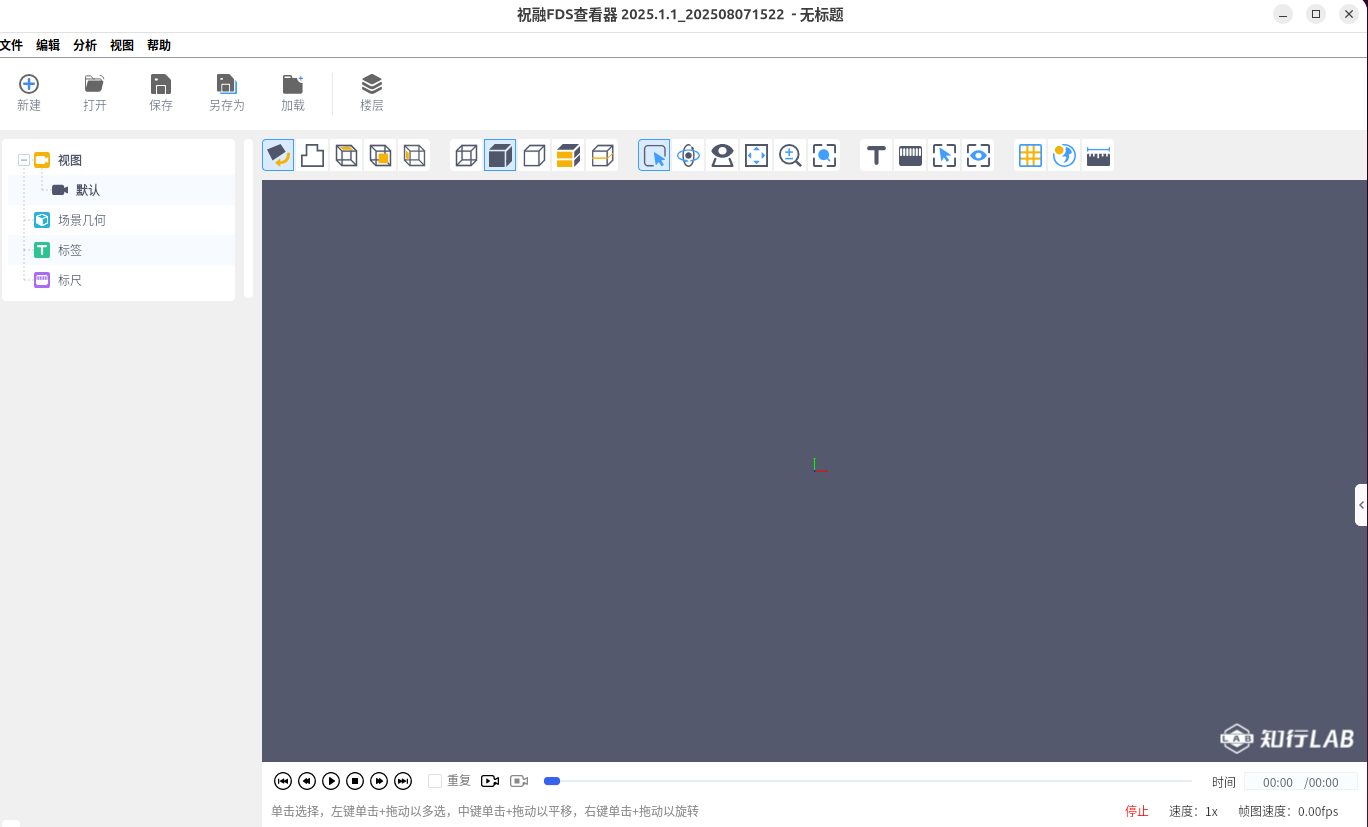The height and width of the screenshot is (827, 1368).
Task: Click the 新建 (New) toolbar icon
Action: pyautogui.click(x=29, y=92)
